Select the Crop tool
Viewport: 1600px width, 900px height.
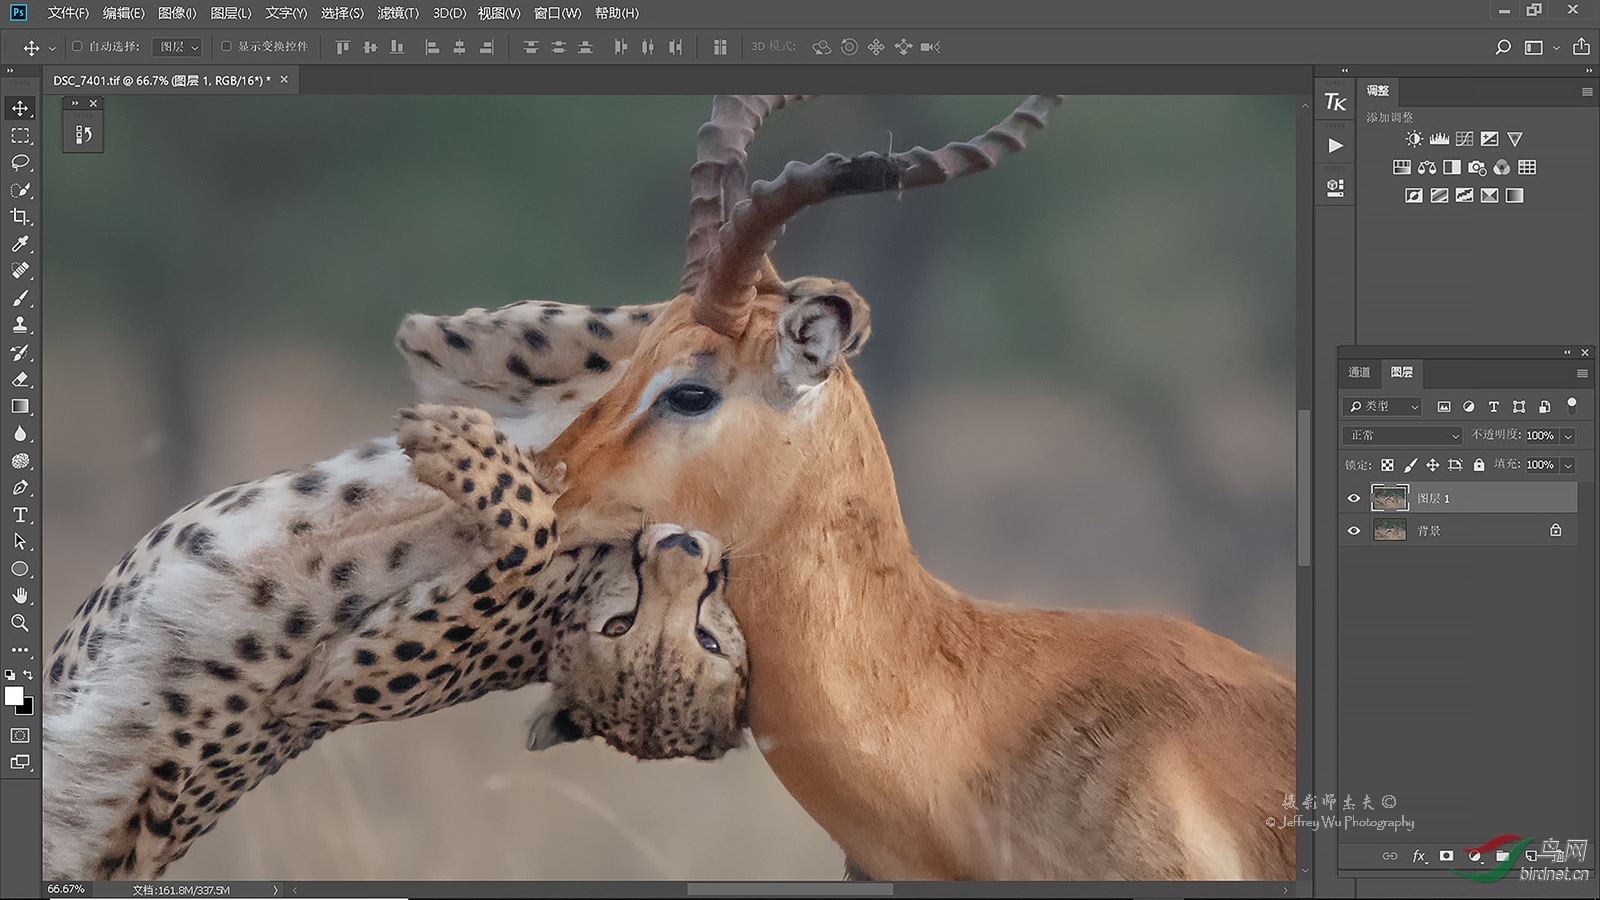coord(20,217)
